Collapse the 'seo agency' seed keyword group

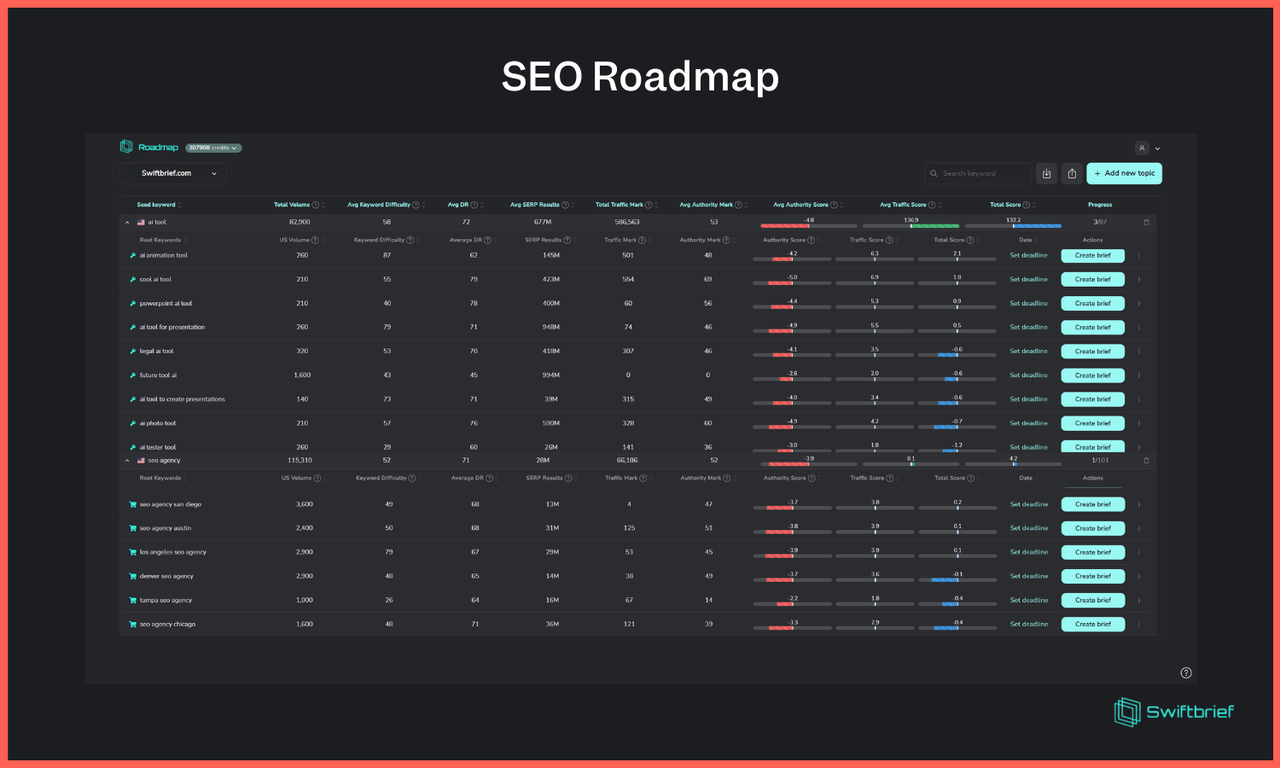pyautogui.click(x=127, y=460)
